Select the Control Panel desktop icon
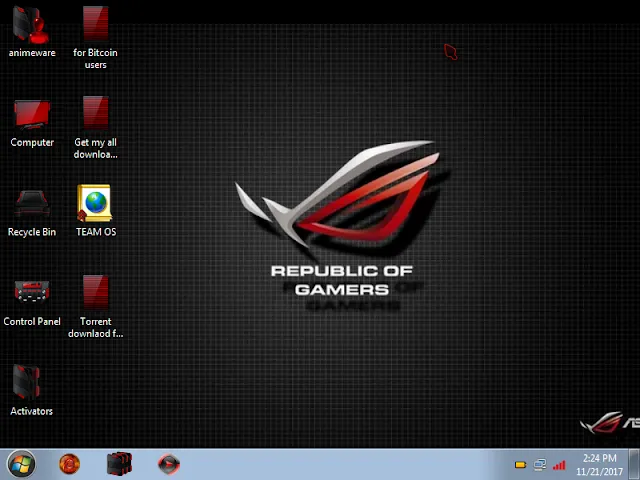The image size is (640, 480). [x=32, y=292]
